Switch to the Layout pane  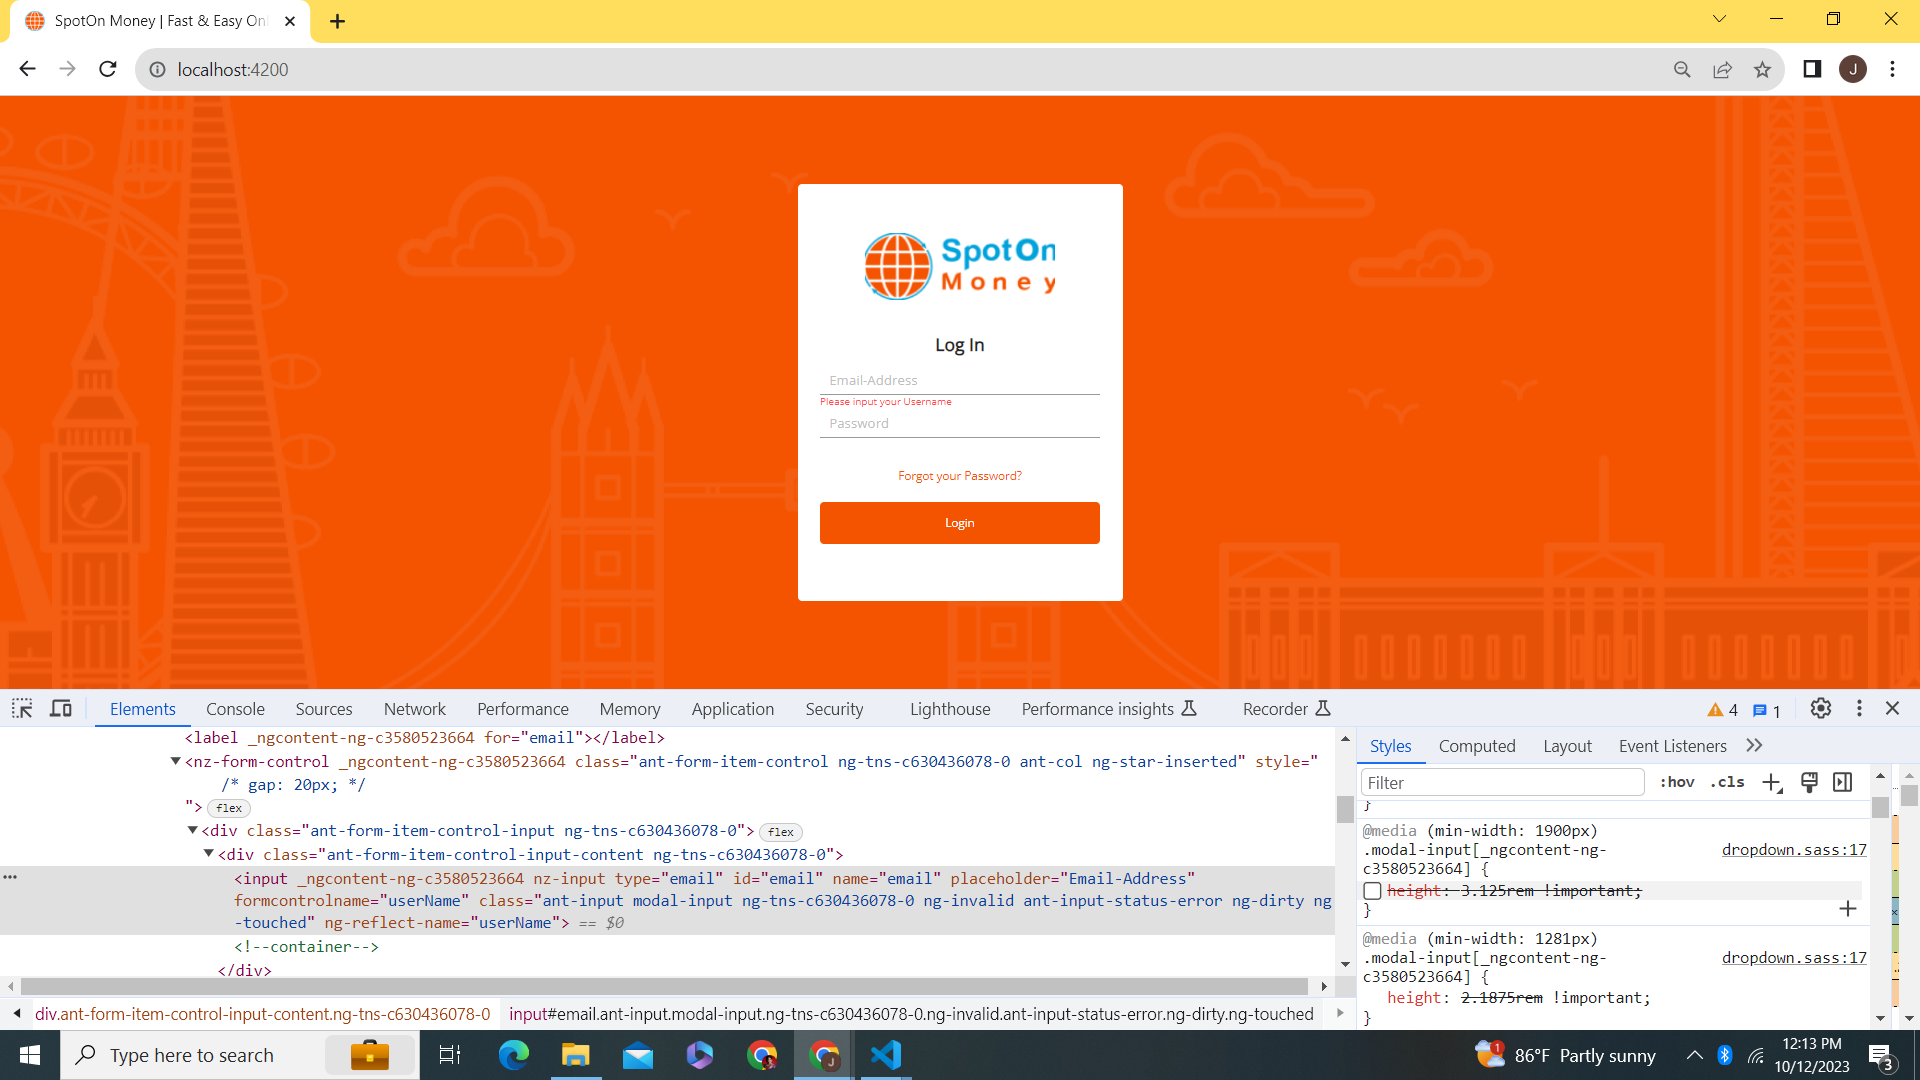click(1567, 746)
